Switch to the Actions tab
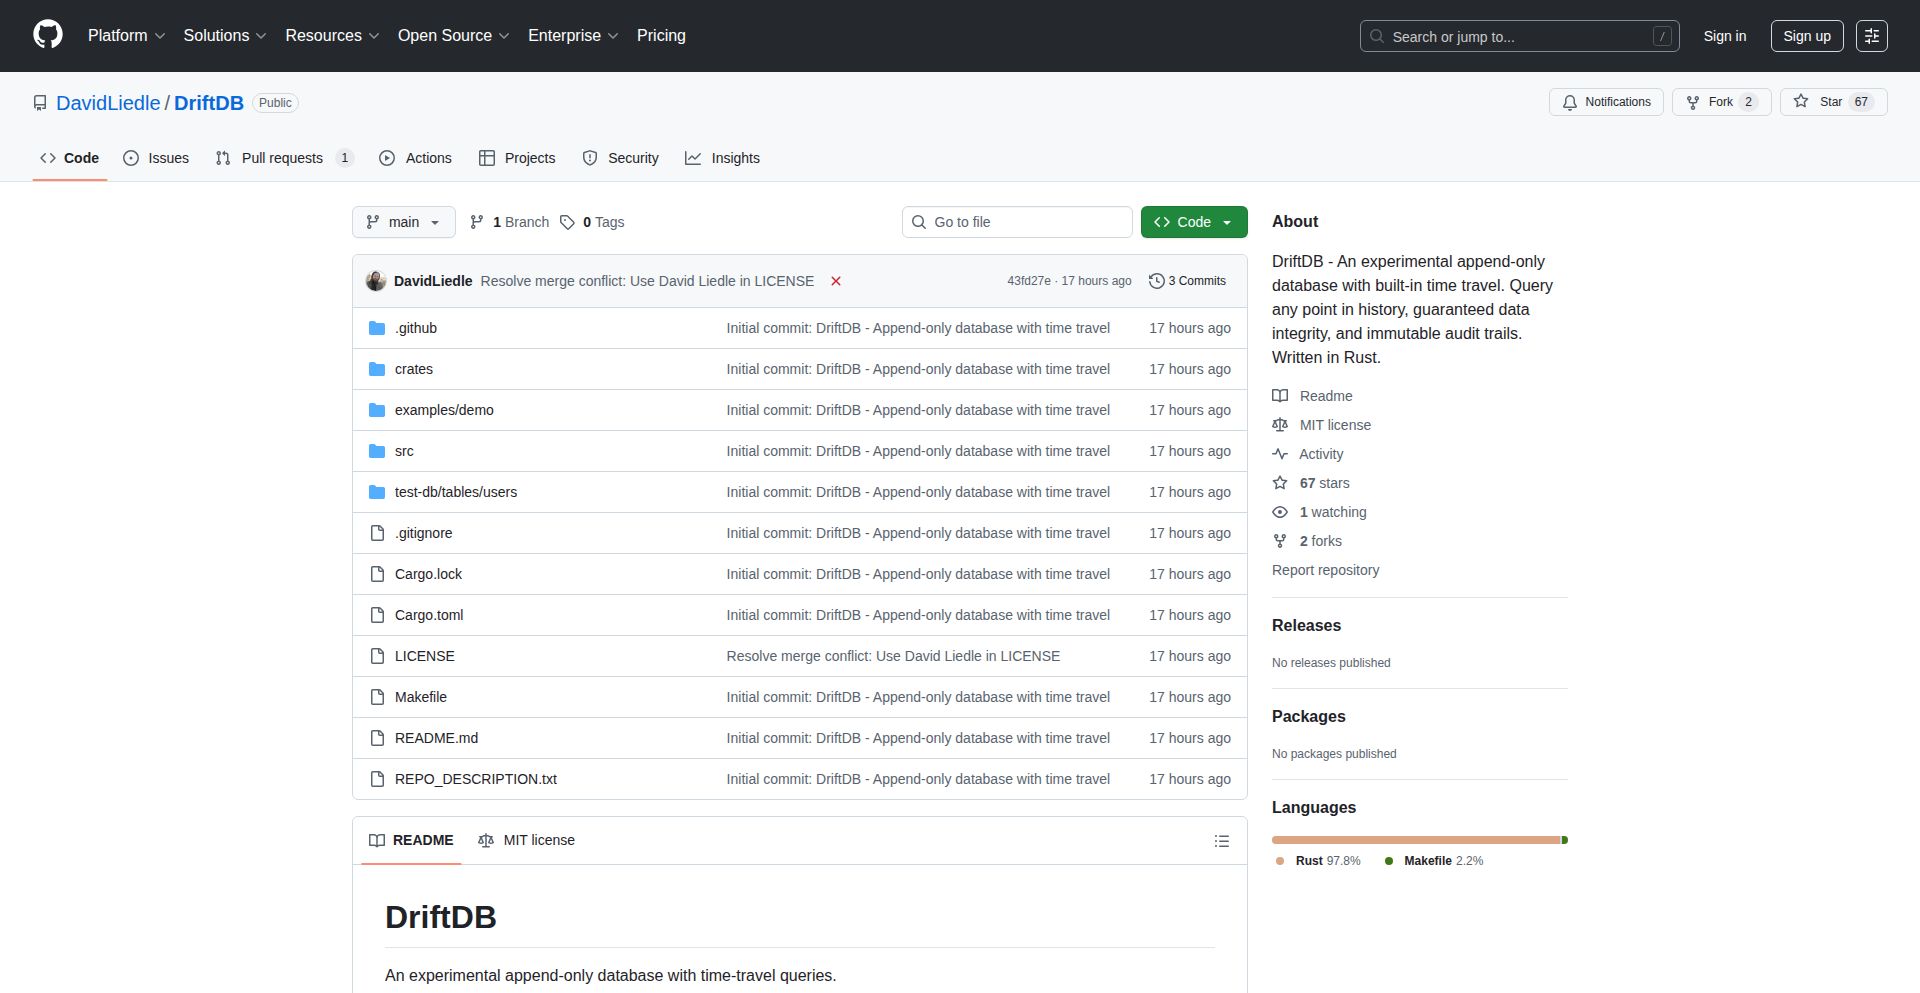The height and width of the screenshot is (993, 1920). 415,158
